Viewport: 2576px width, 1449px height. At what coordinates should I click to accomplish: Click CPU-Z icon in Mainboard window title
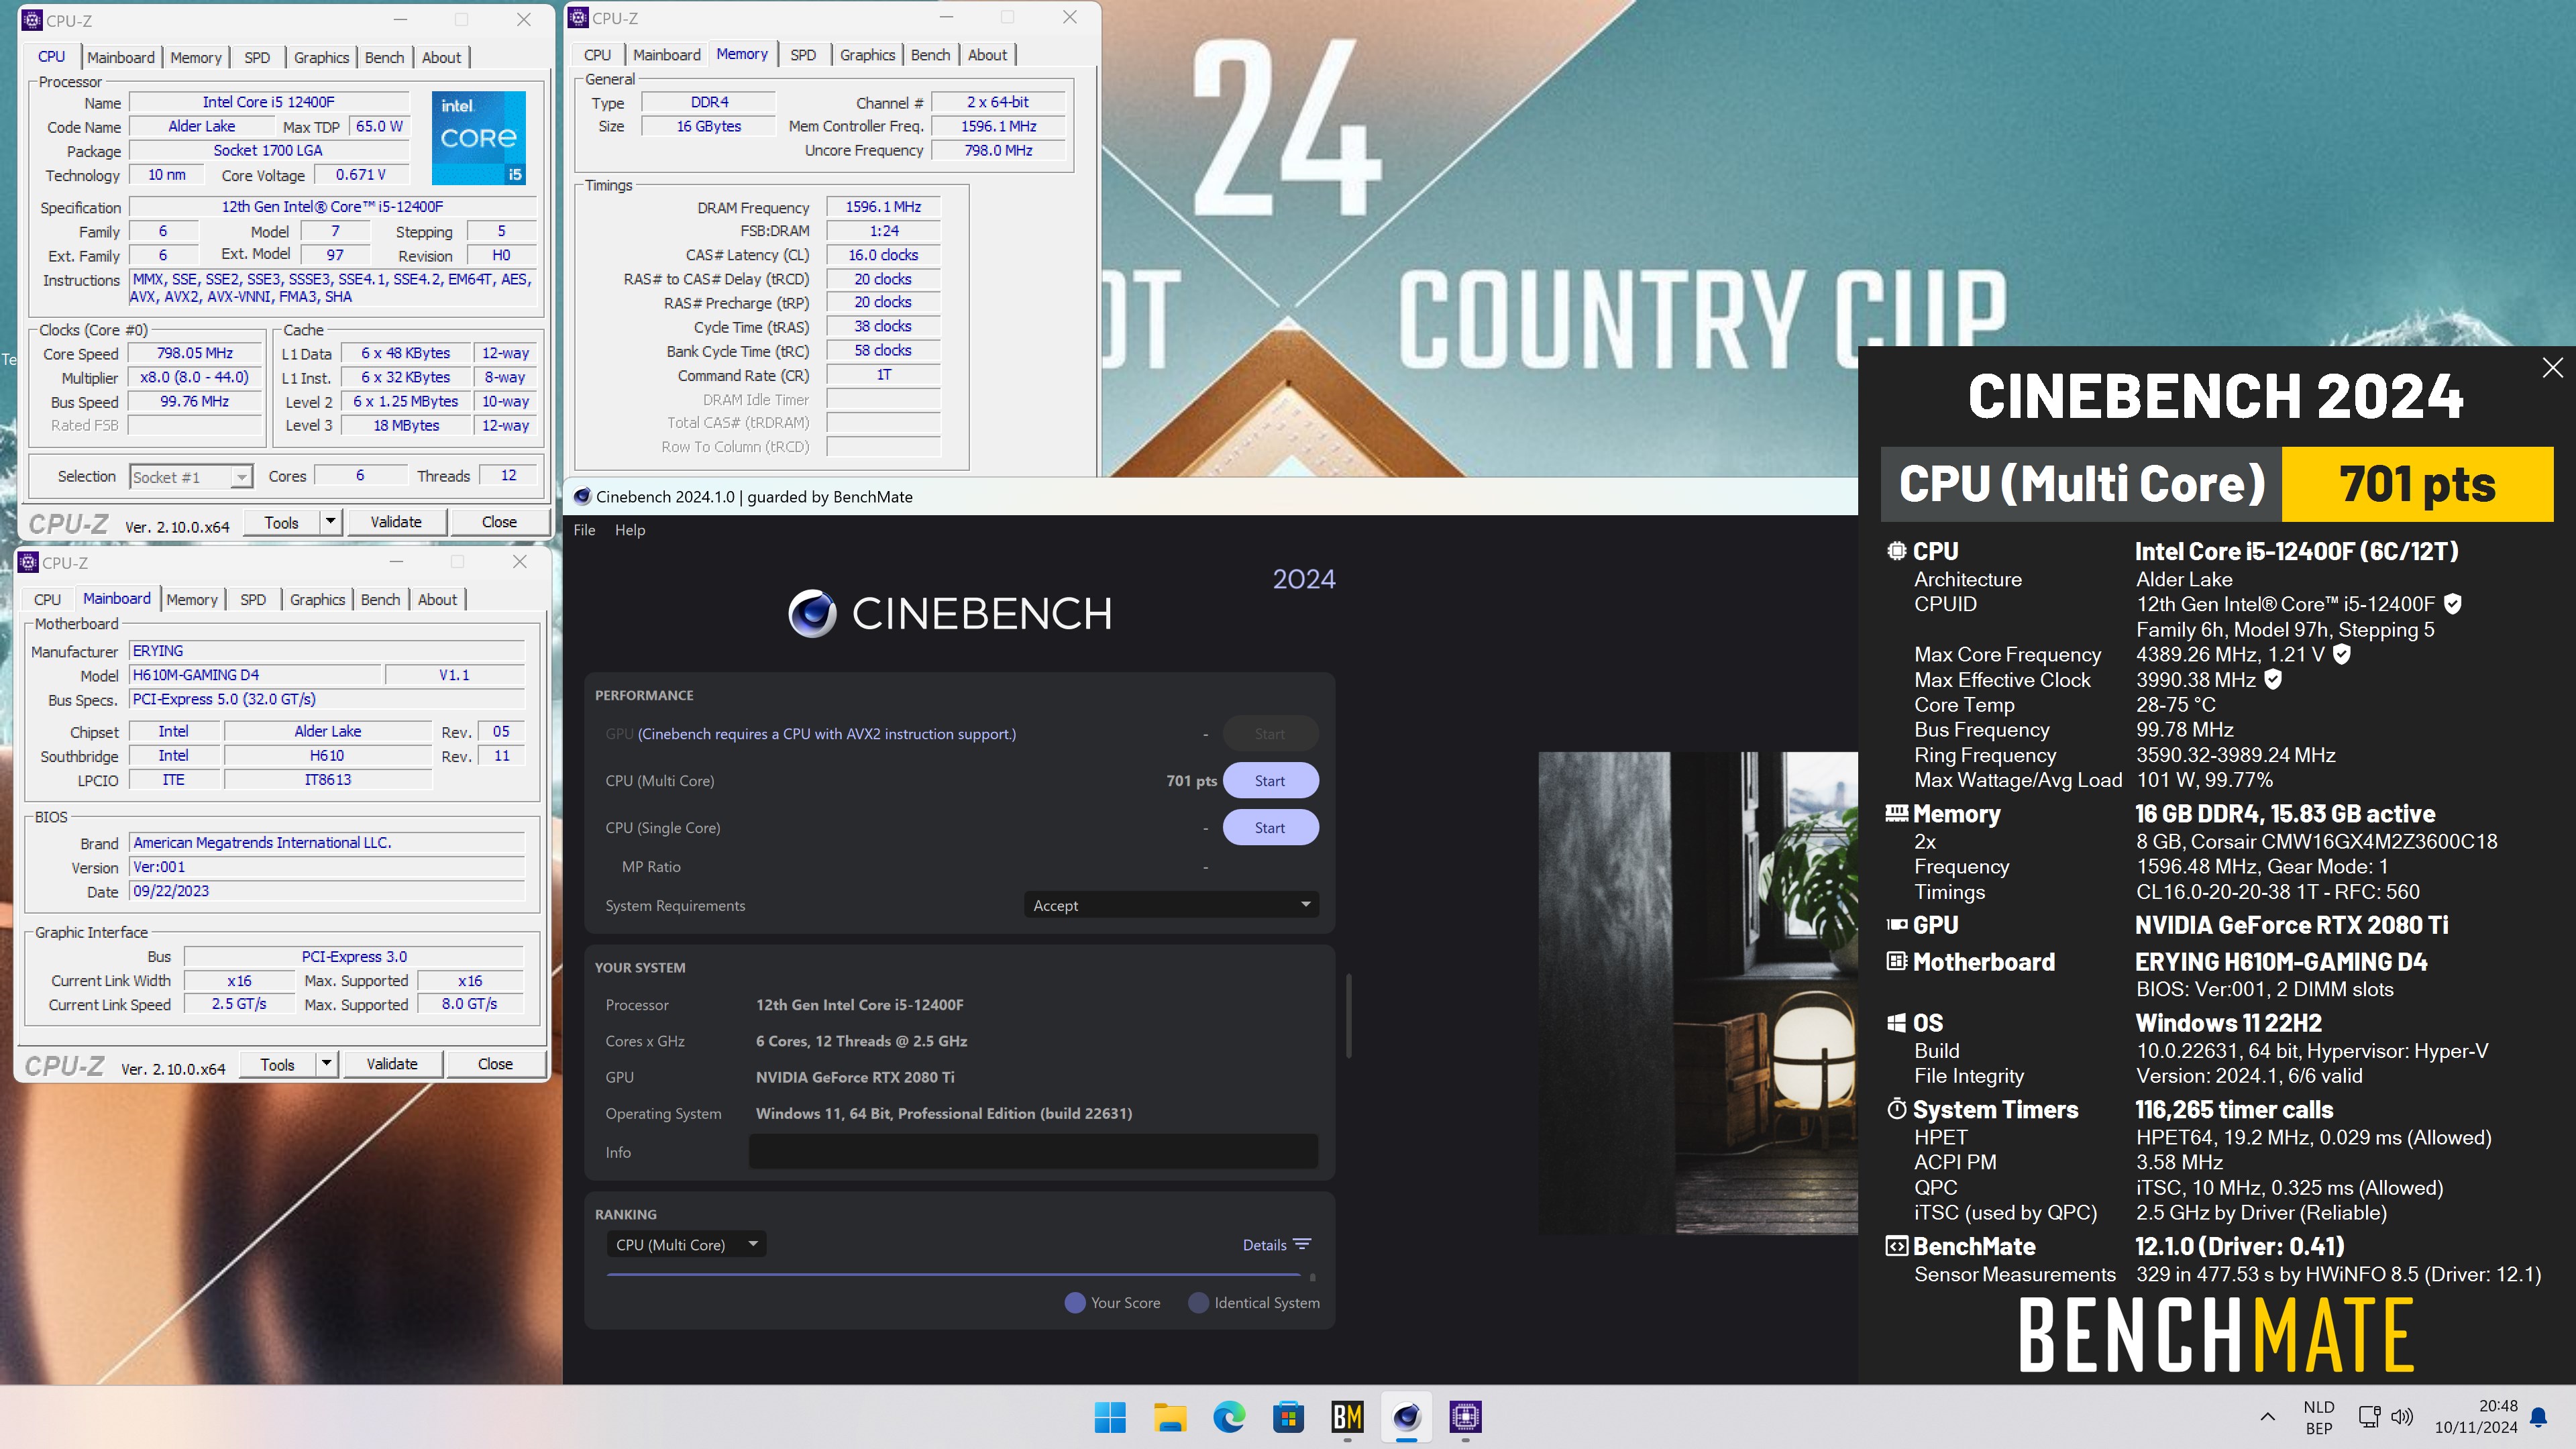click(x=28, y=562)
